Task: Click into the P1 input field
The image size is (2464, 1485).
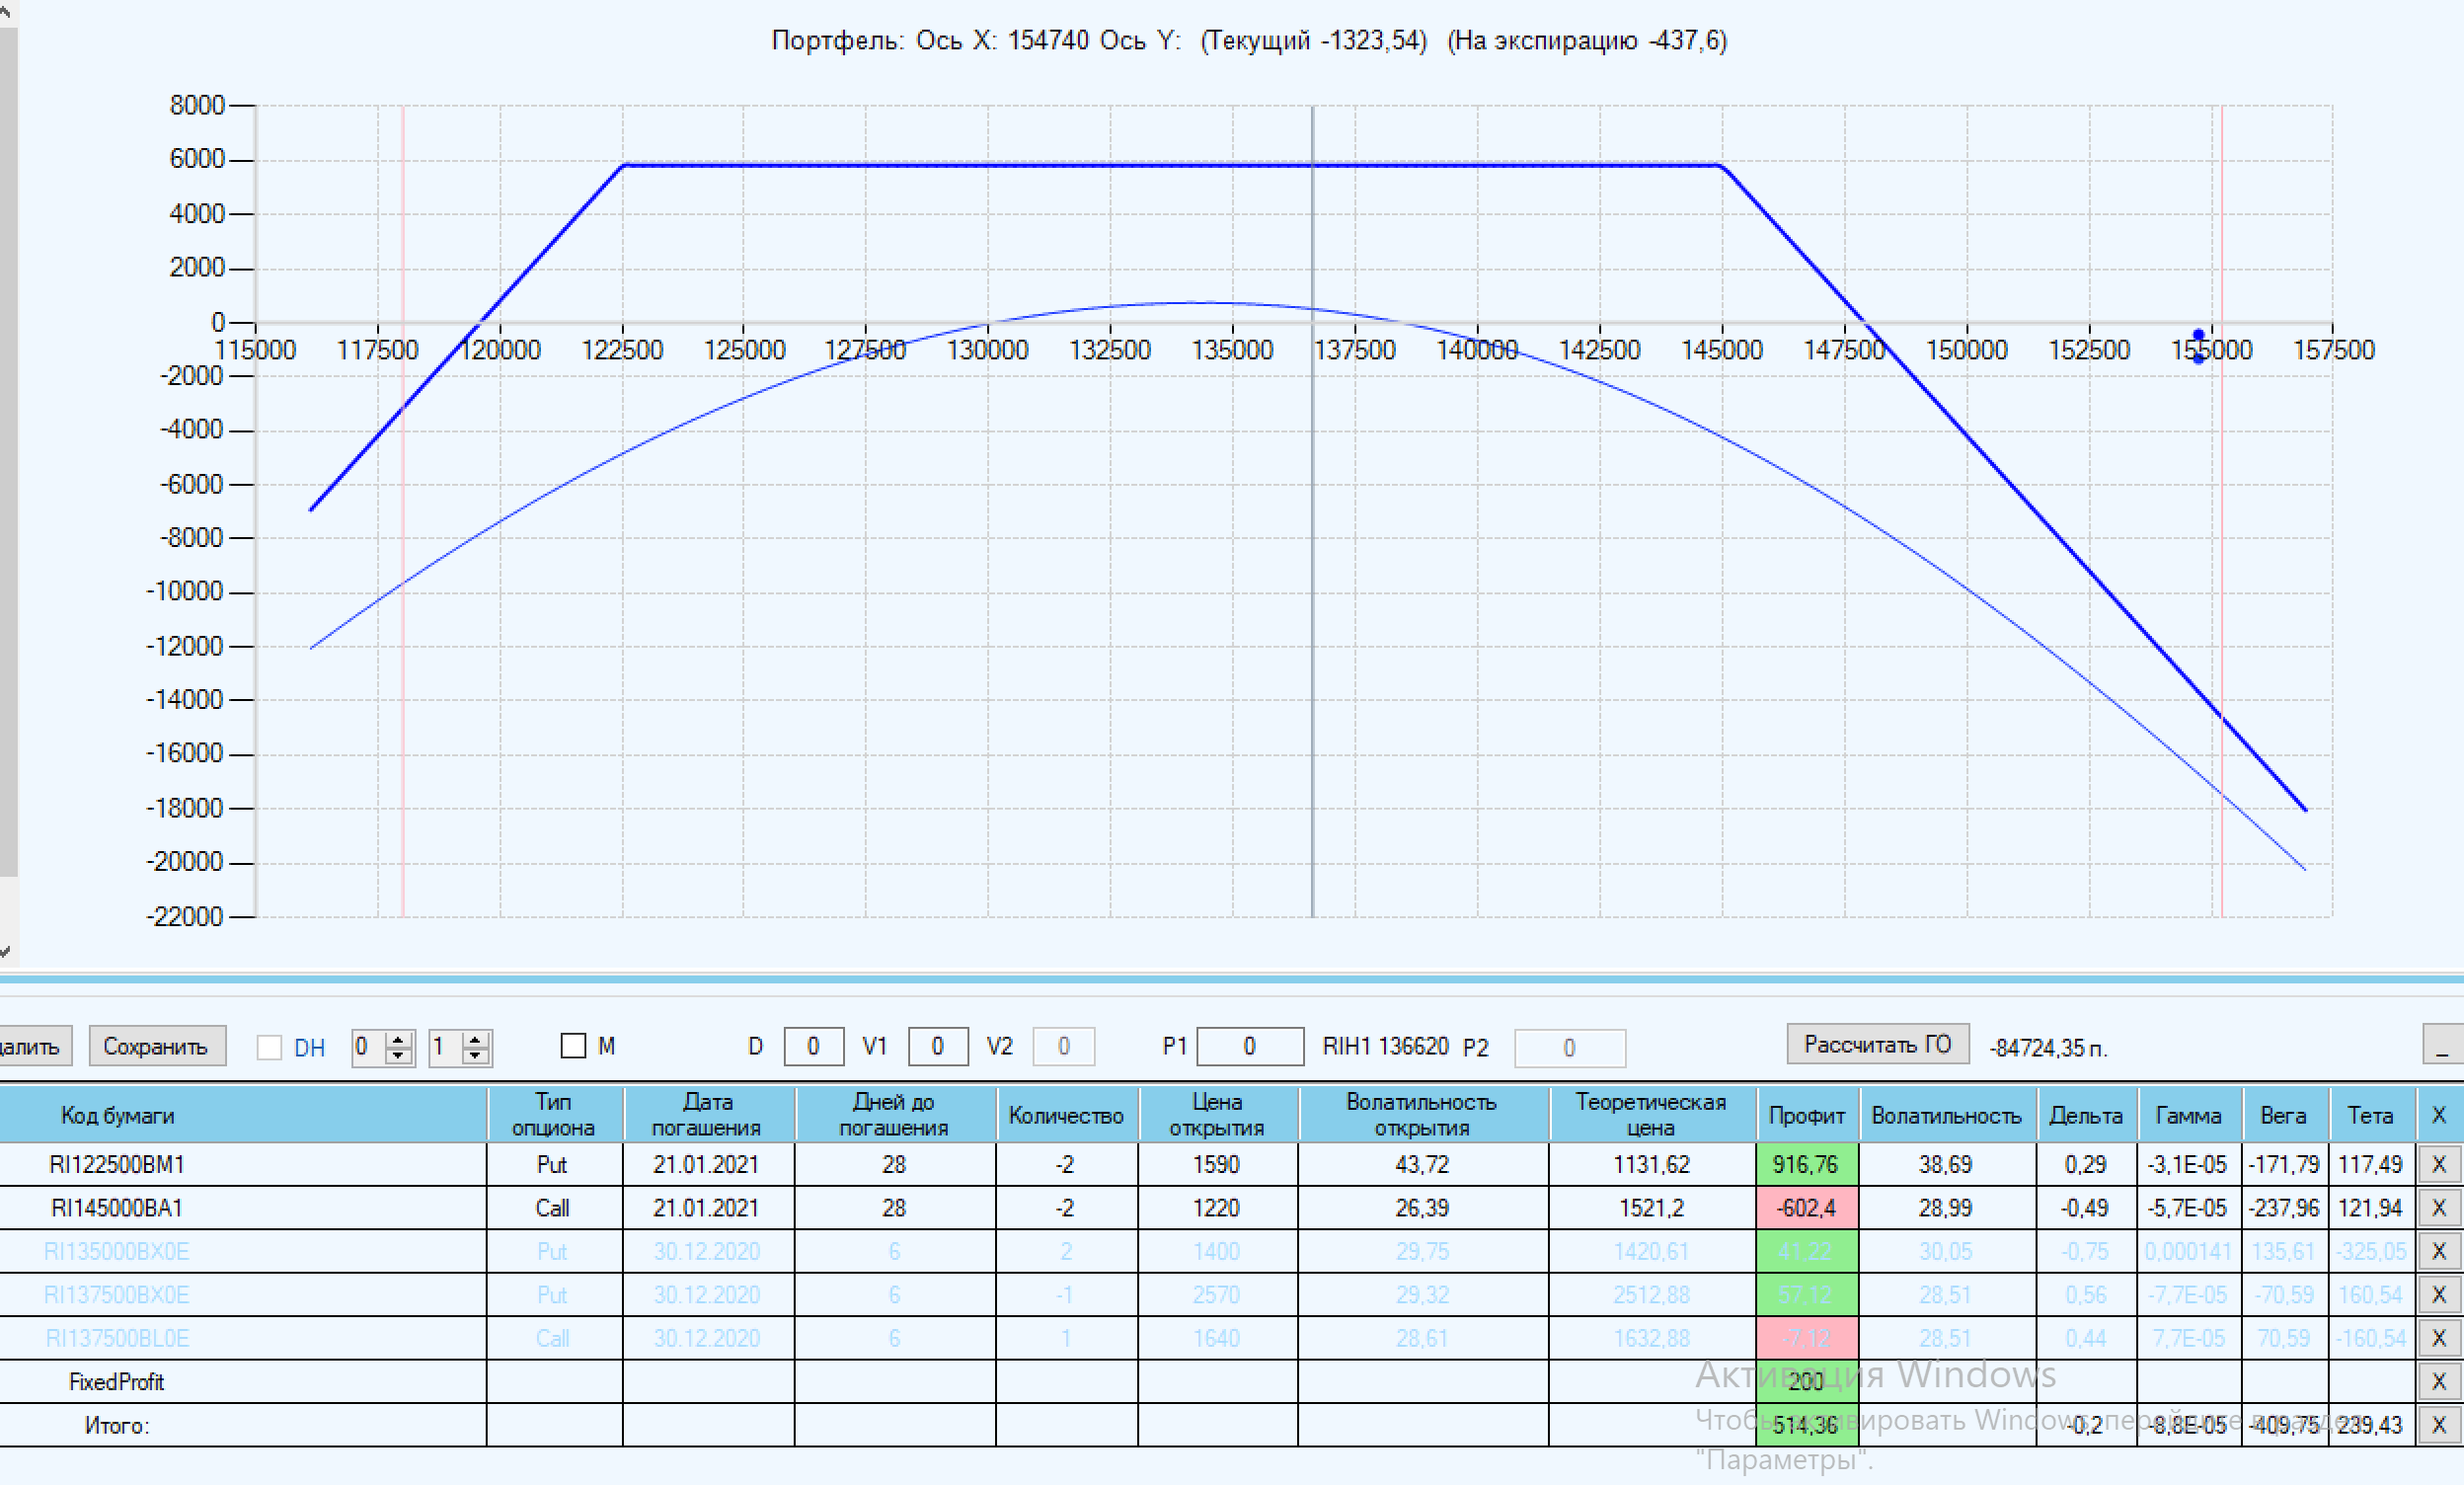Action: tap(1249, 1046)
